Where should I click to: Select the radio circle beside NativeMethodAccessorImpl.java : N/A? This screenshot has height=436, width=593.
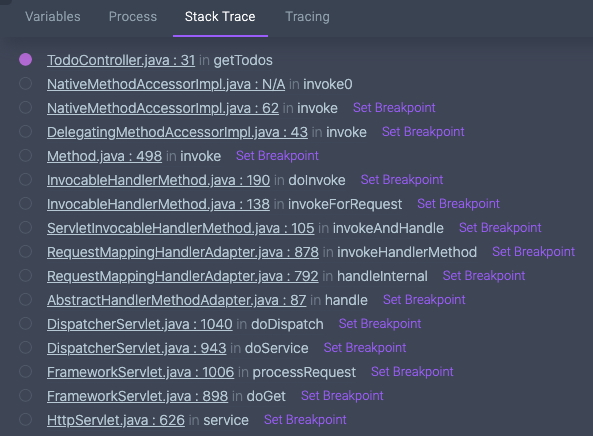tap(25, 84)
